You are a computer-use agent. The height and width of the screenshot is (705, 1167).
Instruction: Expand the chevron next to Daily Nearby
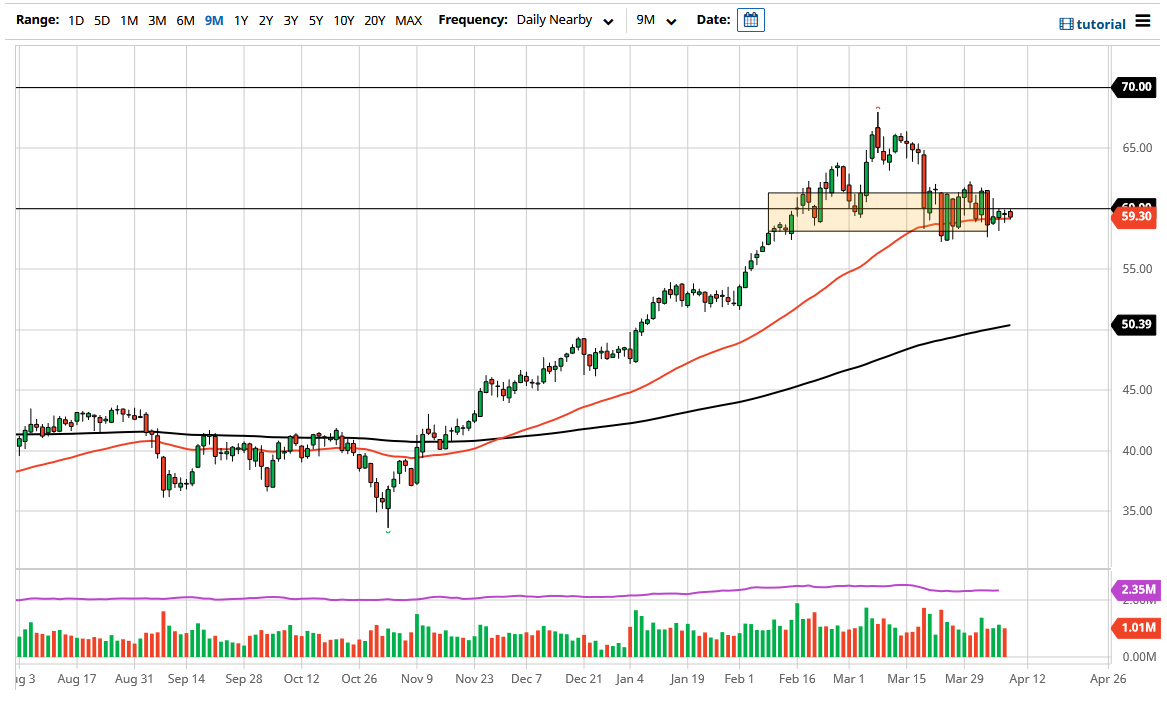coord(608,21)
